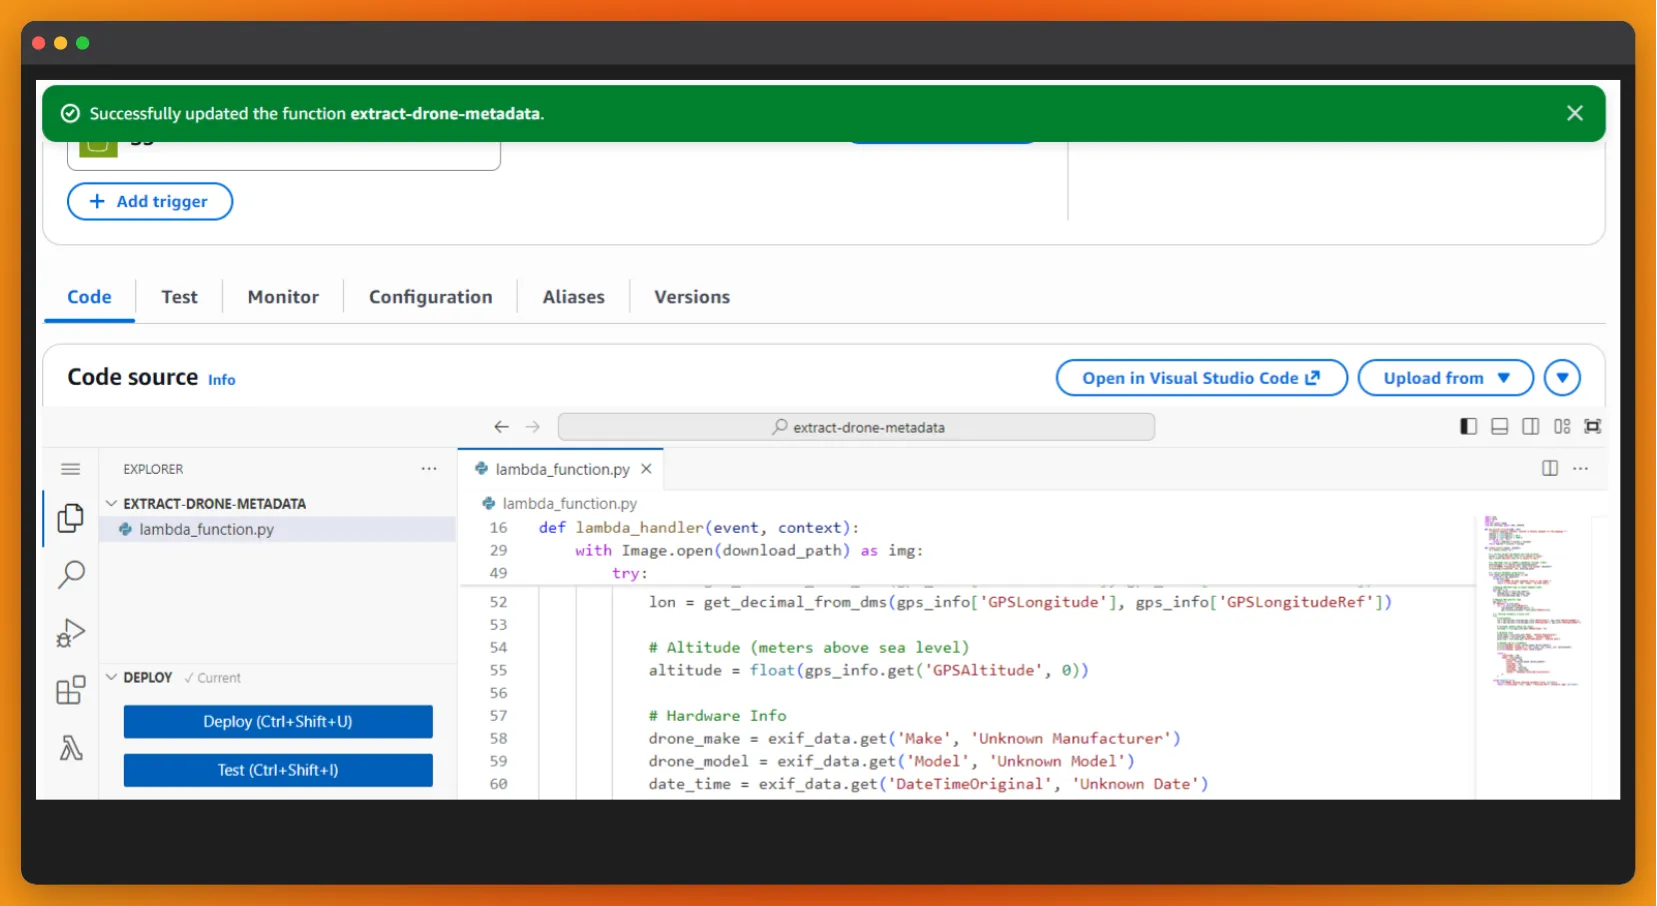Viewport: 1657px width, 906px height.
Task: Open the Run and Debug sidebar icon
Action: tap(71, 632)
